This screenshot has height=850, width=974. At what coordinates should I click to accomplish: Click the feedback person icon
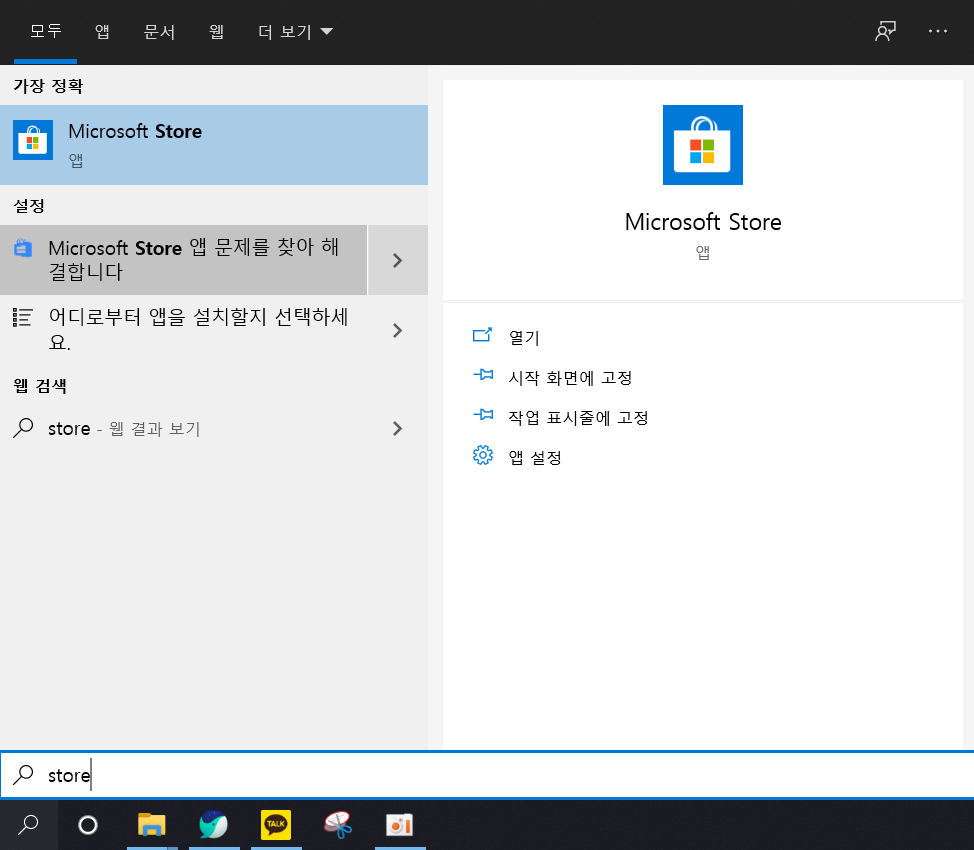click(x=885, y=31)
